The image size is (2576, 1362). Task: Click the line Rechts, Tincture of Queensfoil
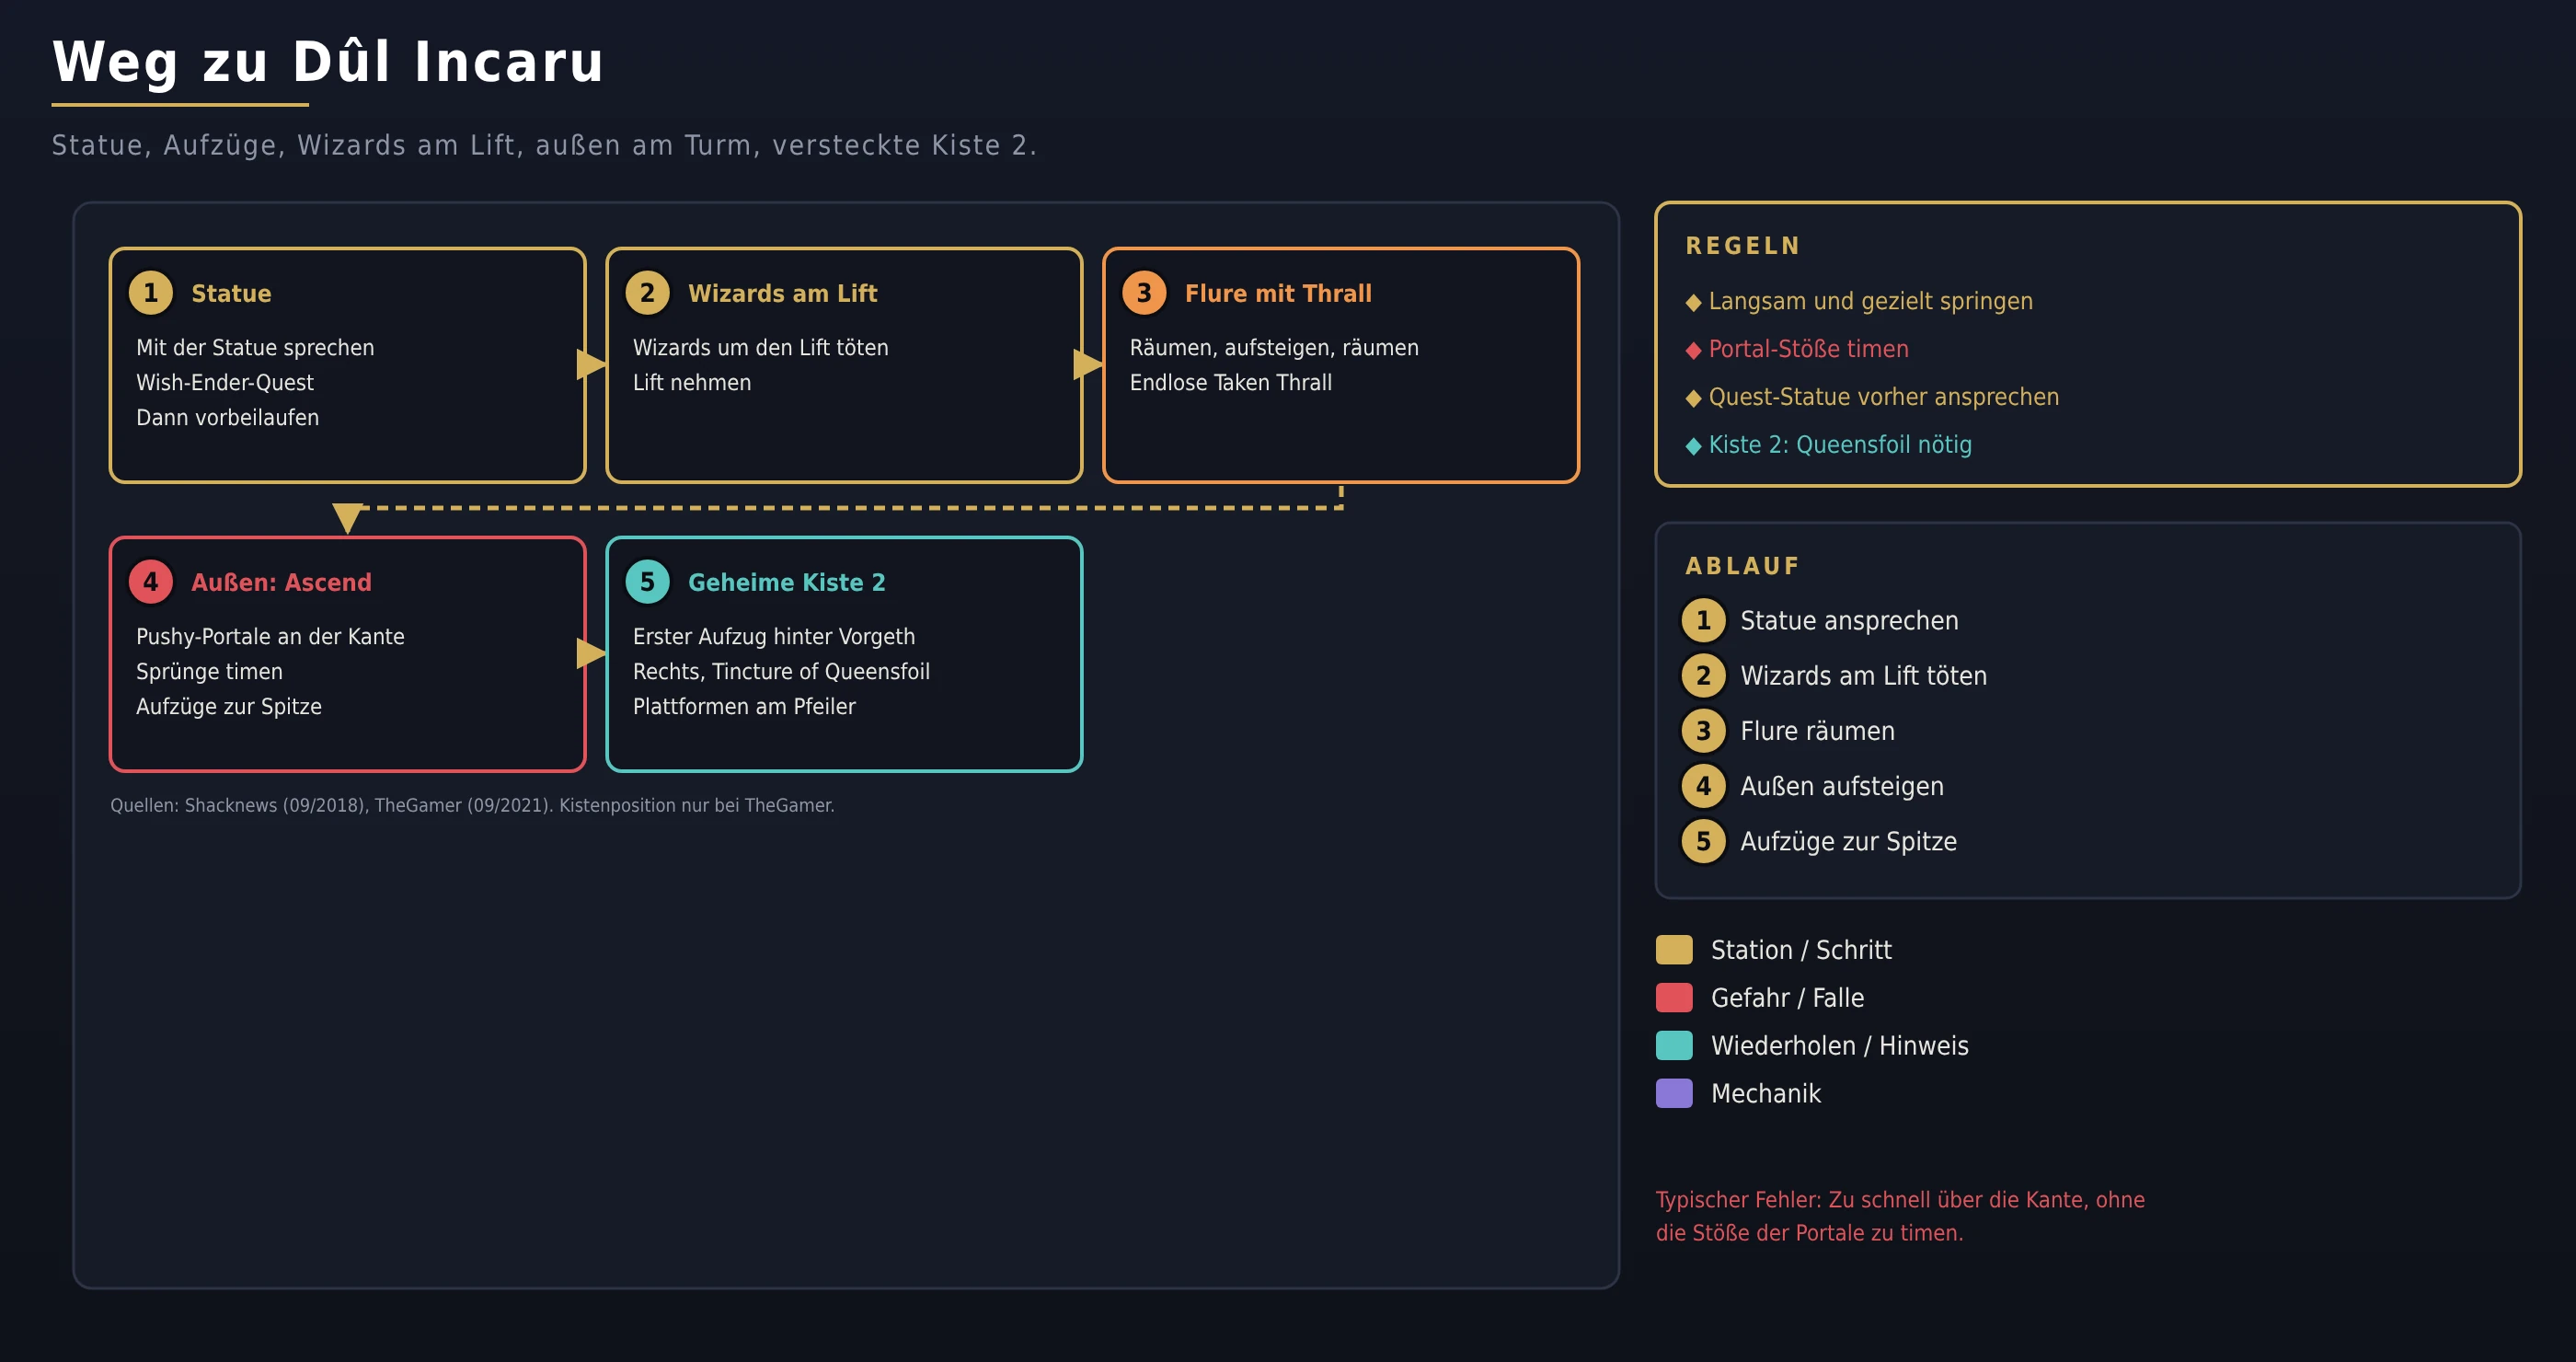tap(781, 672)
